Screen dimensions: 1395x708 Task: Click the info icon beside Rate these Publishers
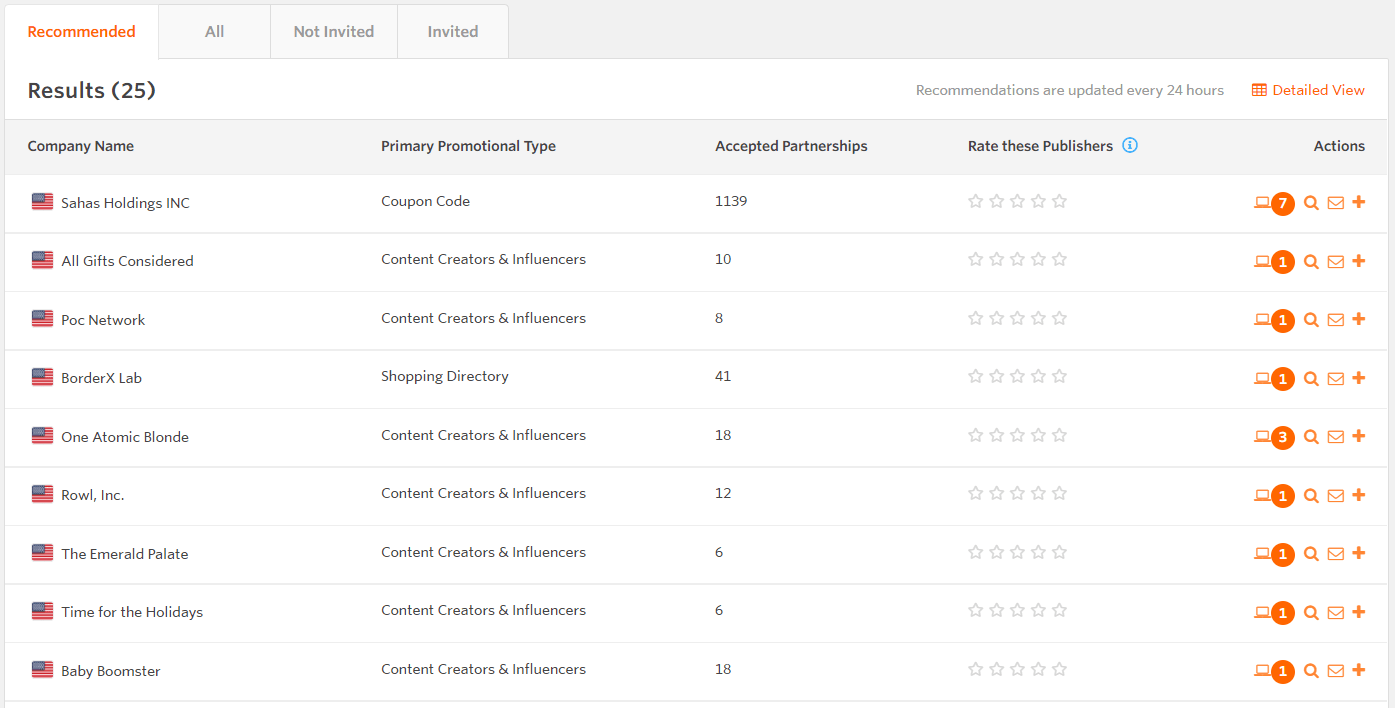coord(1130,146)
